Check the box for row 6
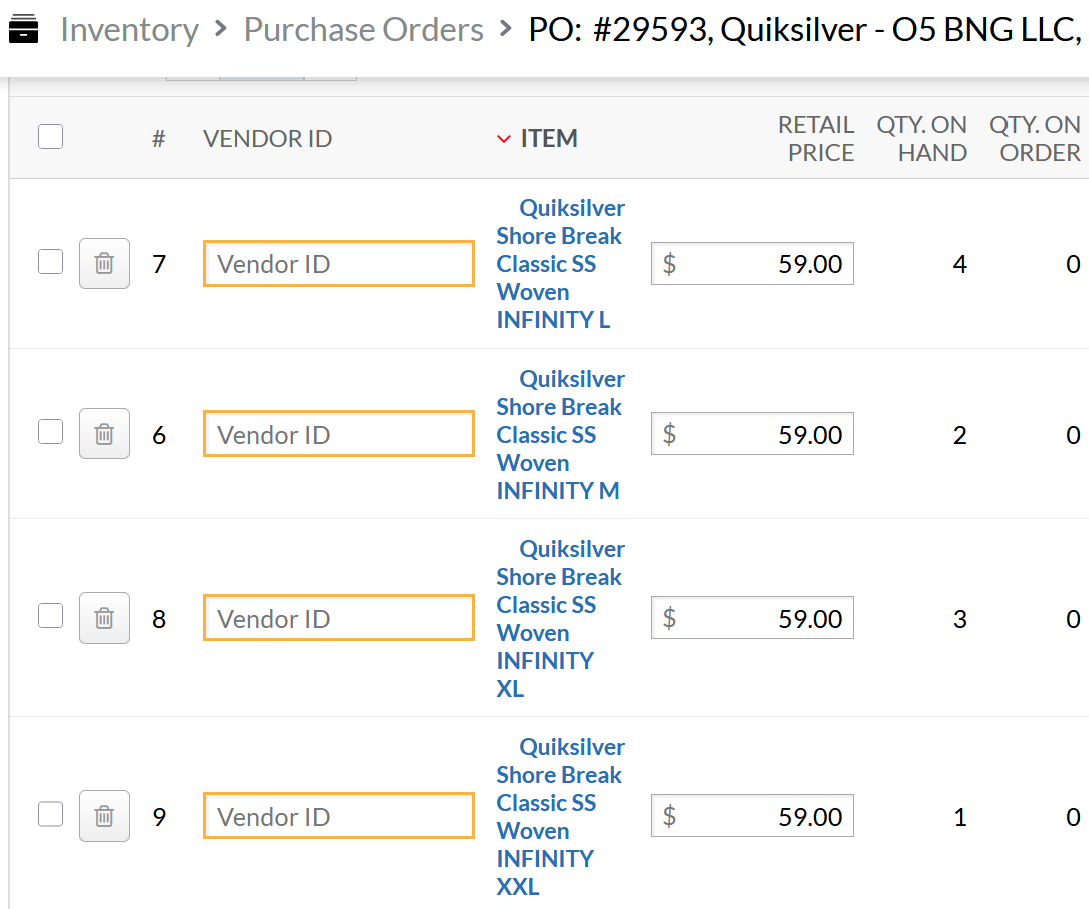The width and height of the screenshot is (1089, 909). tap(51, 432)
